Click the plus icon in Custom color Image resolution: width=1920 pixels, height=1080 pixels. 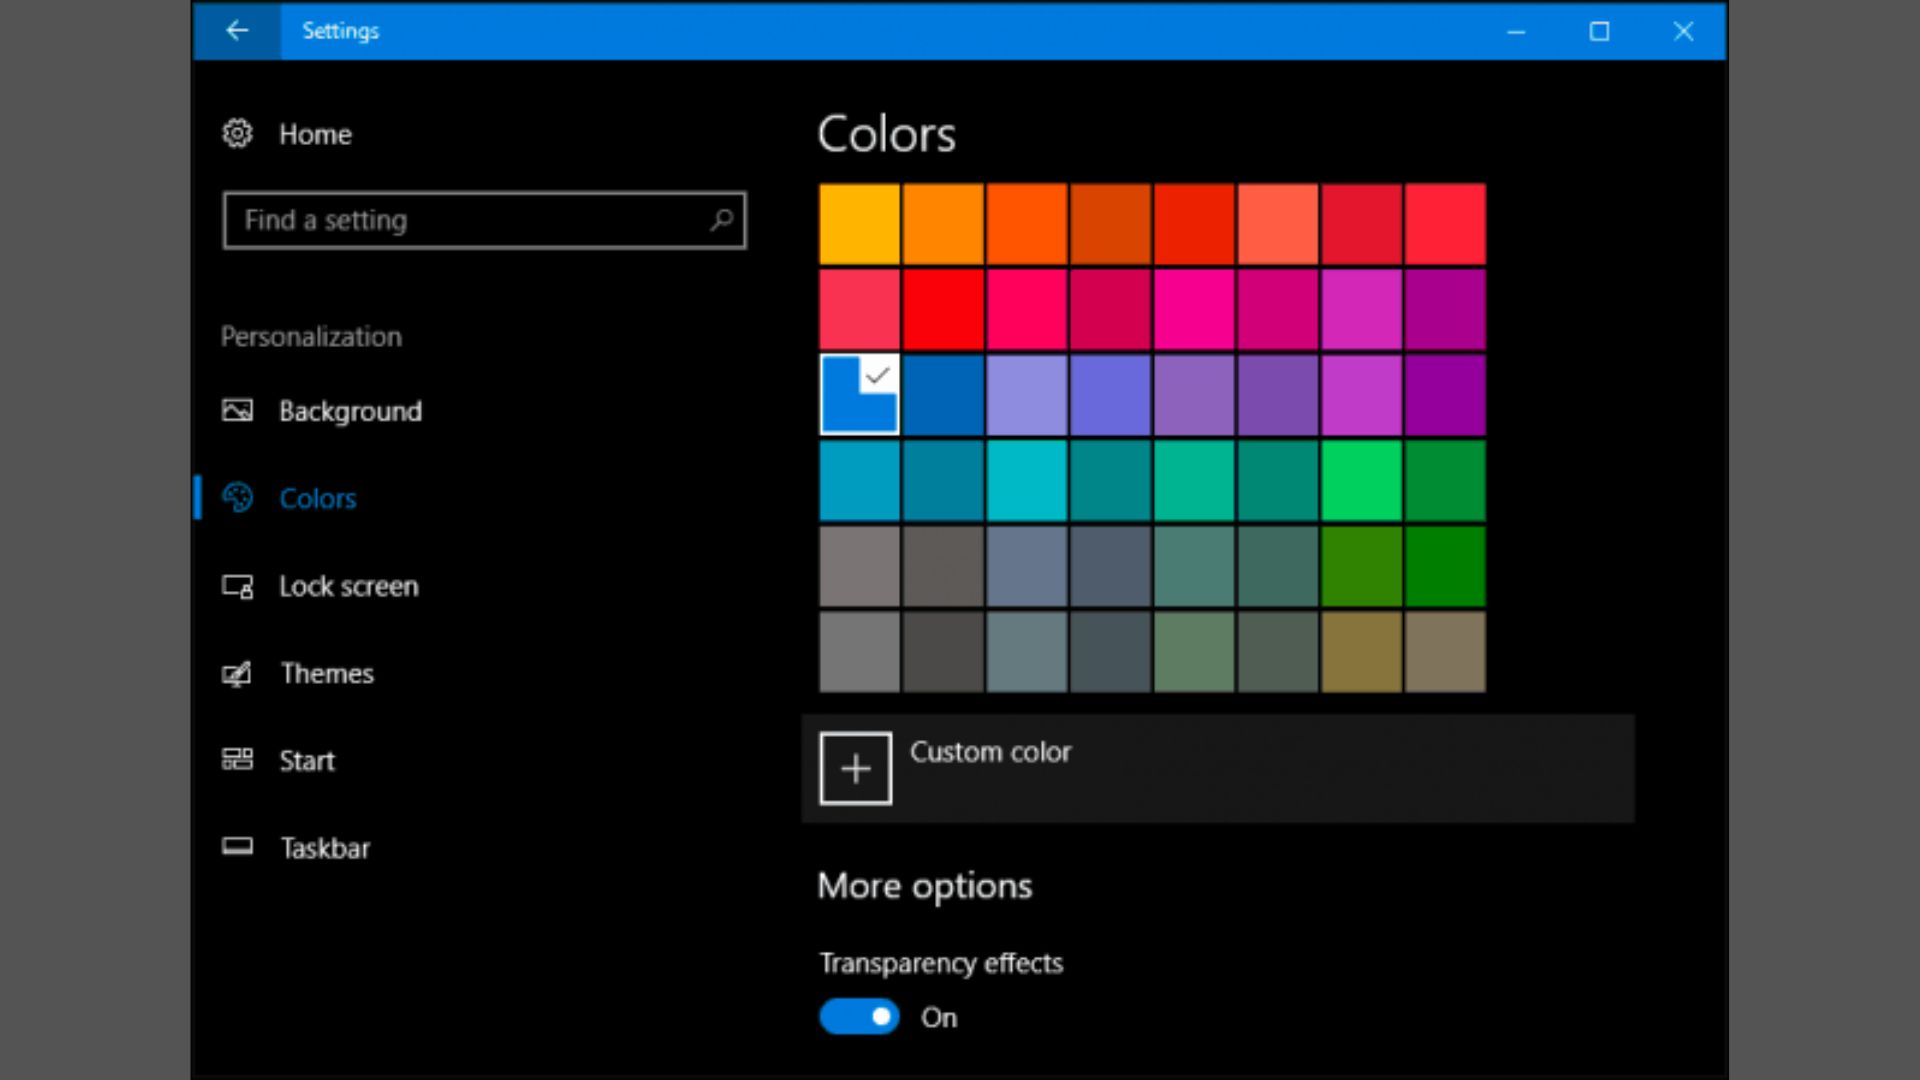click(x=855, y=768)
